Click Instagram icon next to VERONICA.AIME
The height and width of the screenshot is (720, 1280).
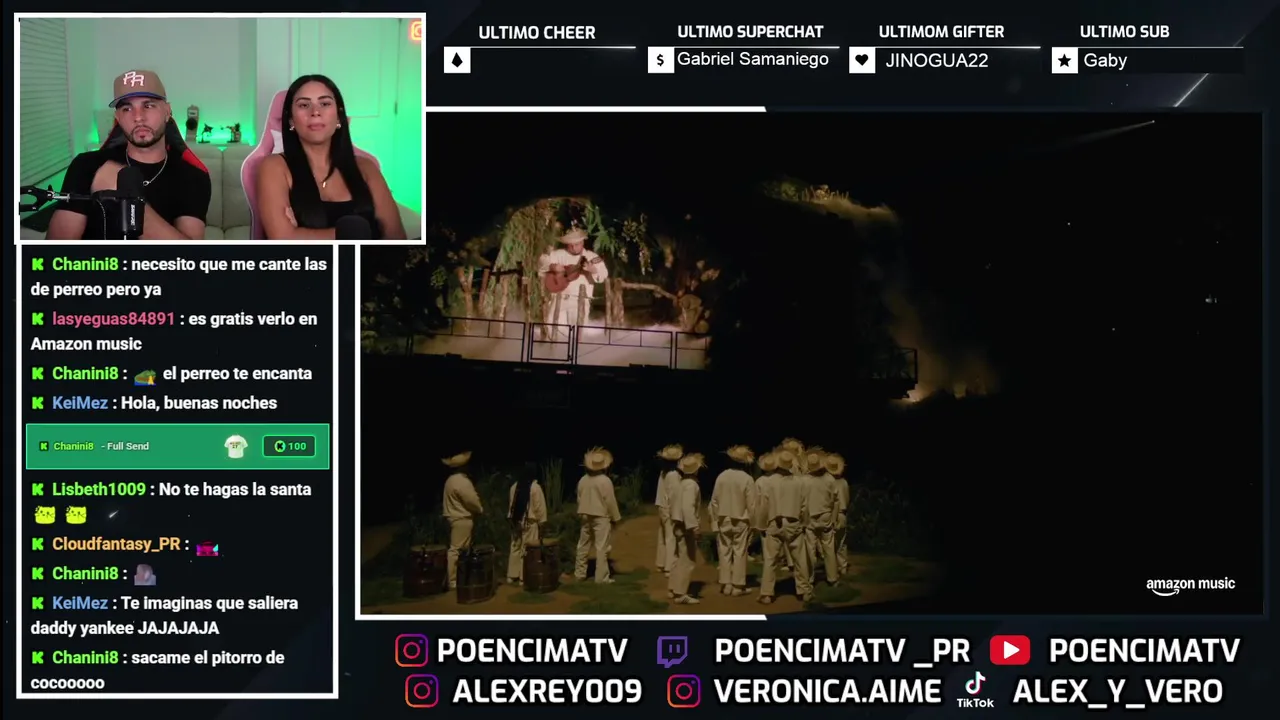(x=684, y=691)
